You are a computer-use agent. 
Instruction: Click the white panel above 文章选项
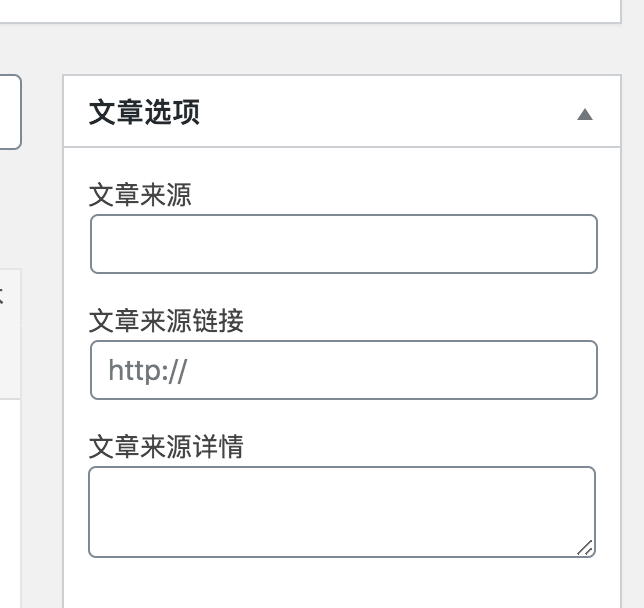(x=310, y=11)
